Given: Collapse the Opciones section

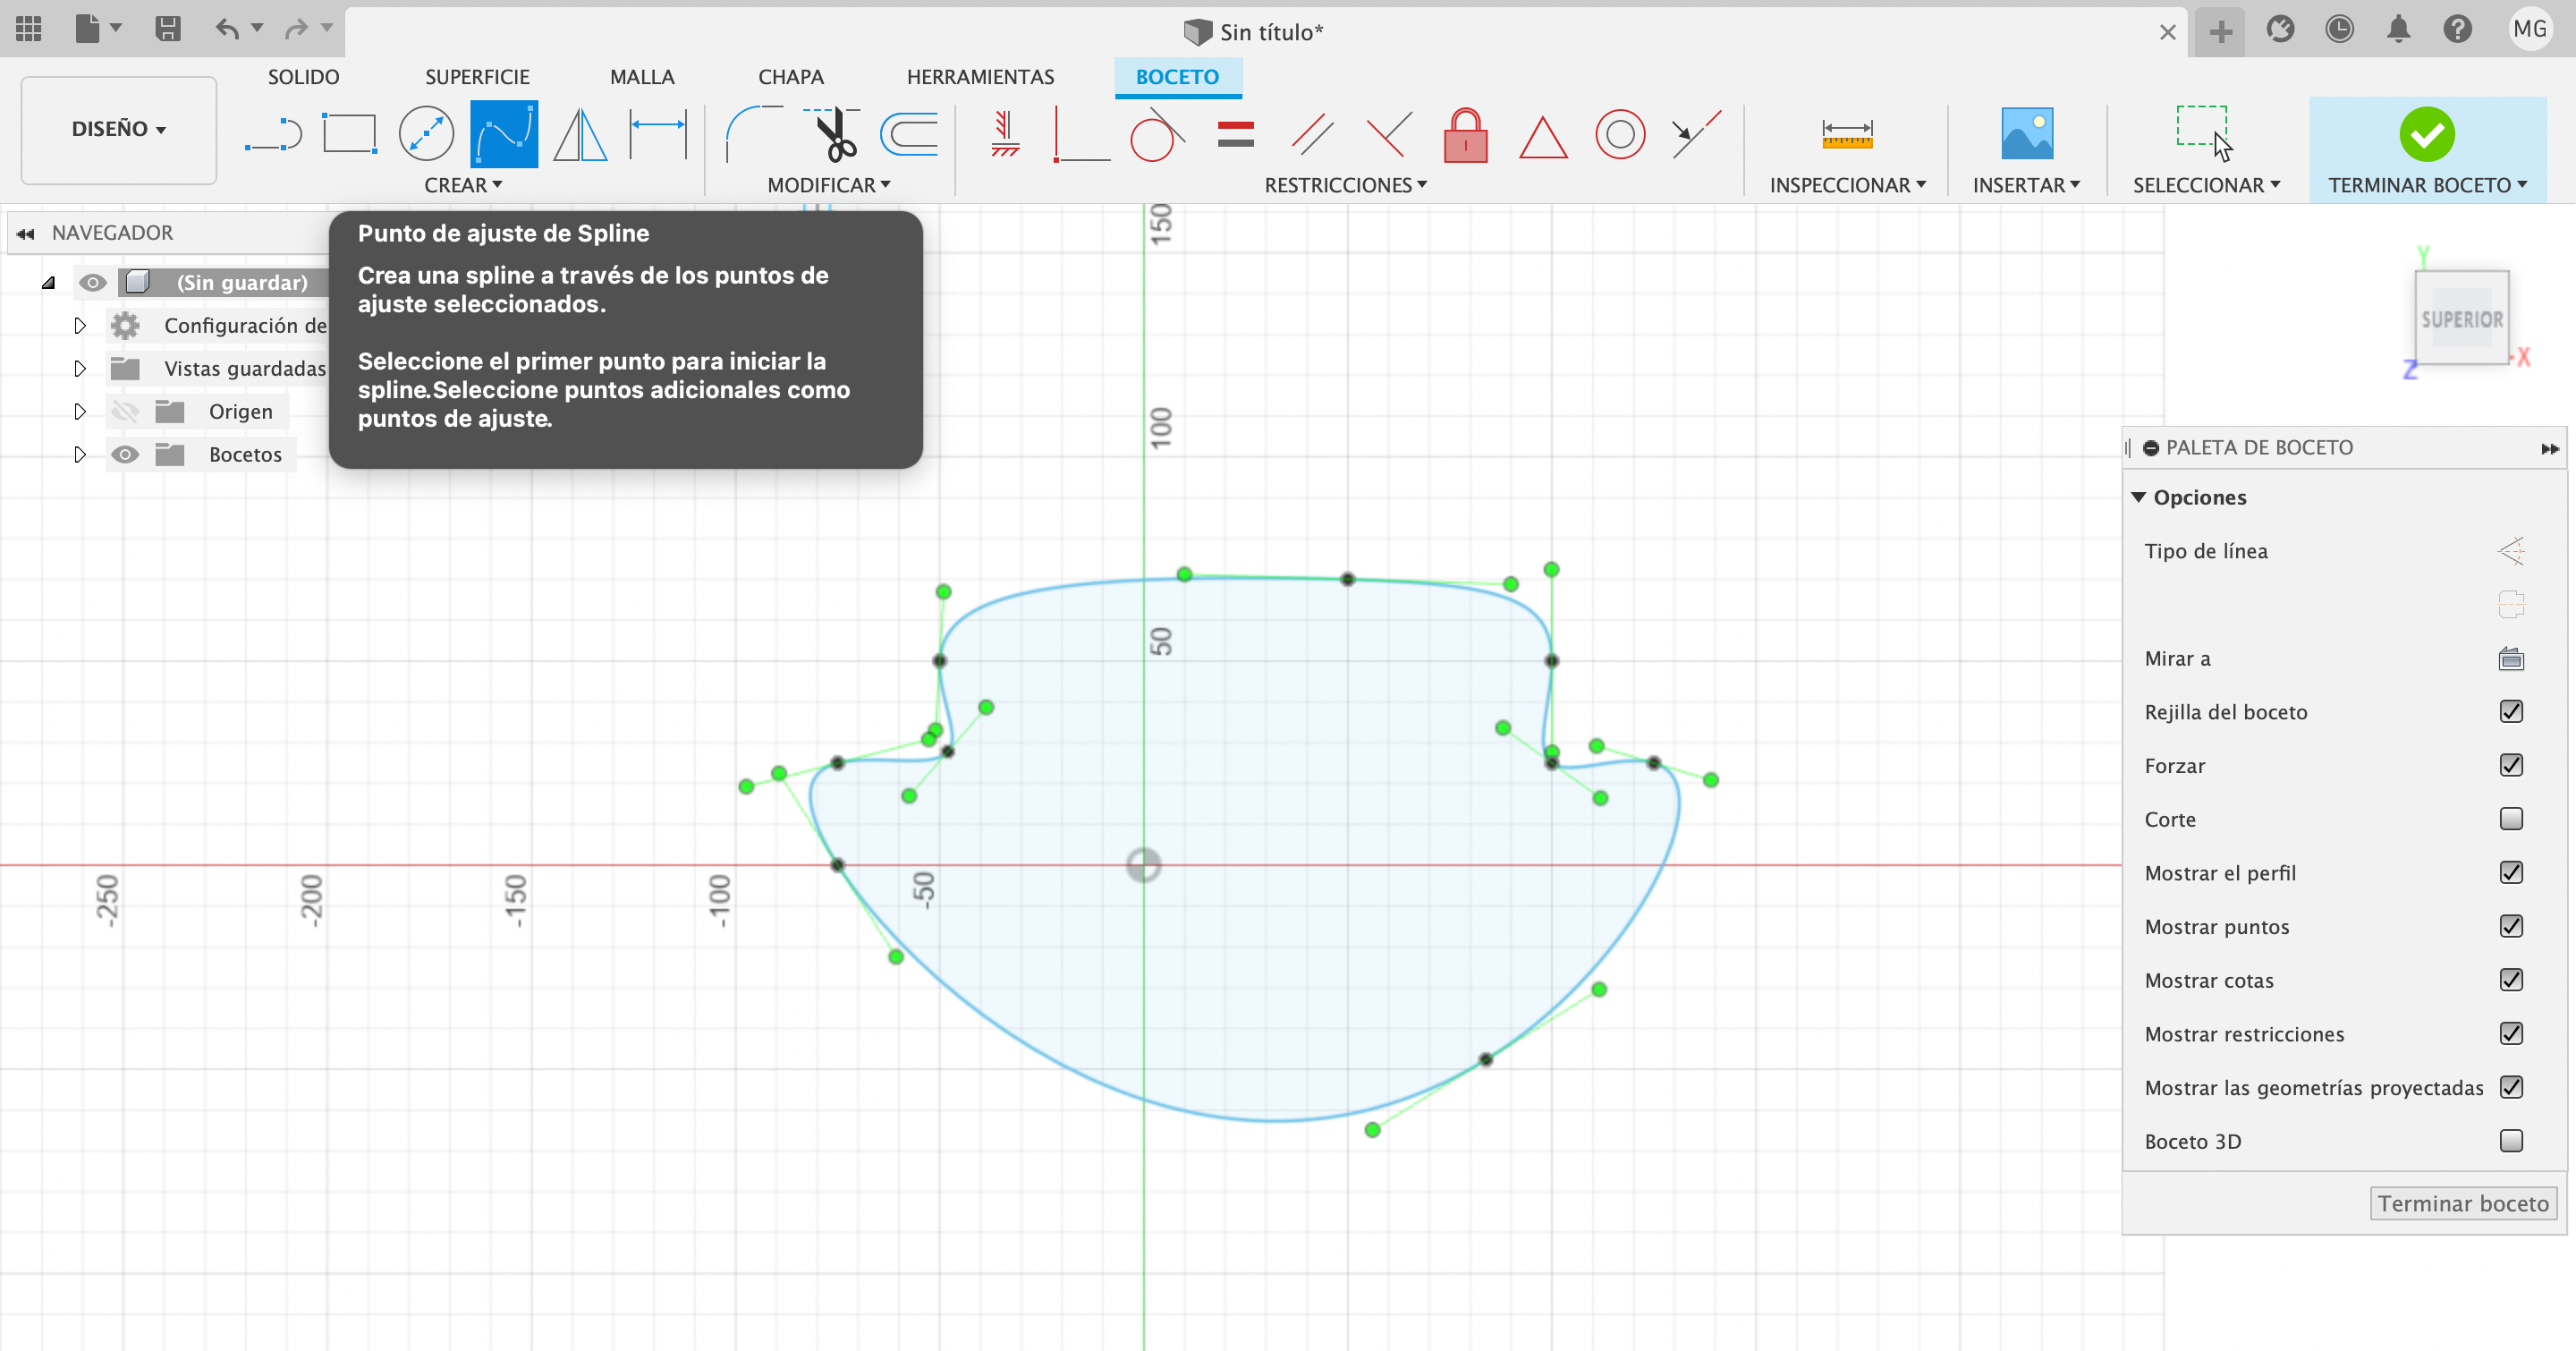Looking at the screenshot, I should coord(2139,497).
